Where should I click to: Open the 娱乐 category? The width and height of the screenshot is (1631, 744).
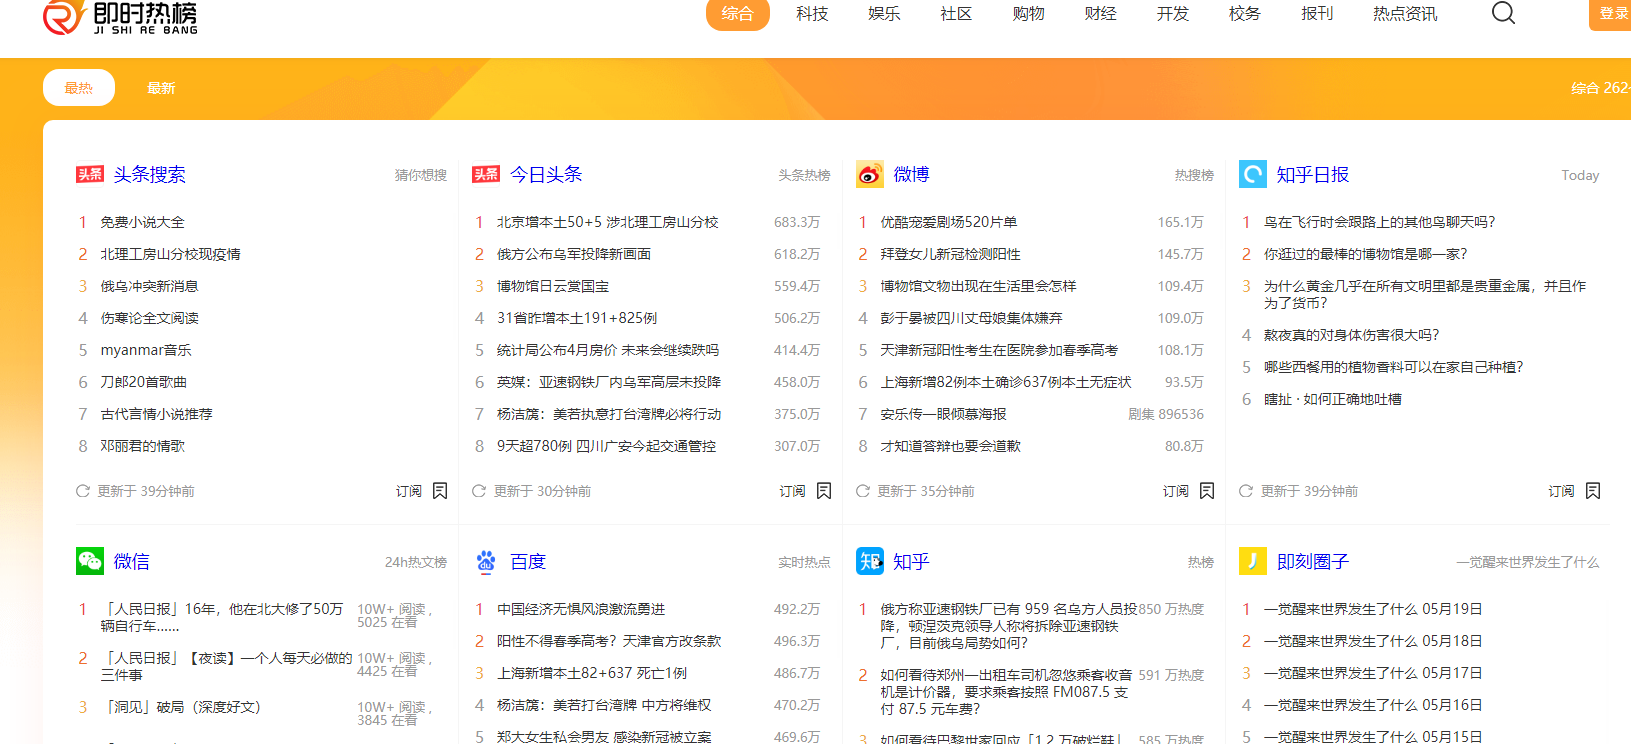[x=884, y=14]
